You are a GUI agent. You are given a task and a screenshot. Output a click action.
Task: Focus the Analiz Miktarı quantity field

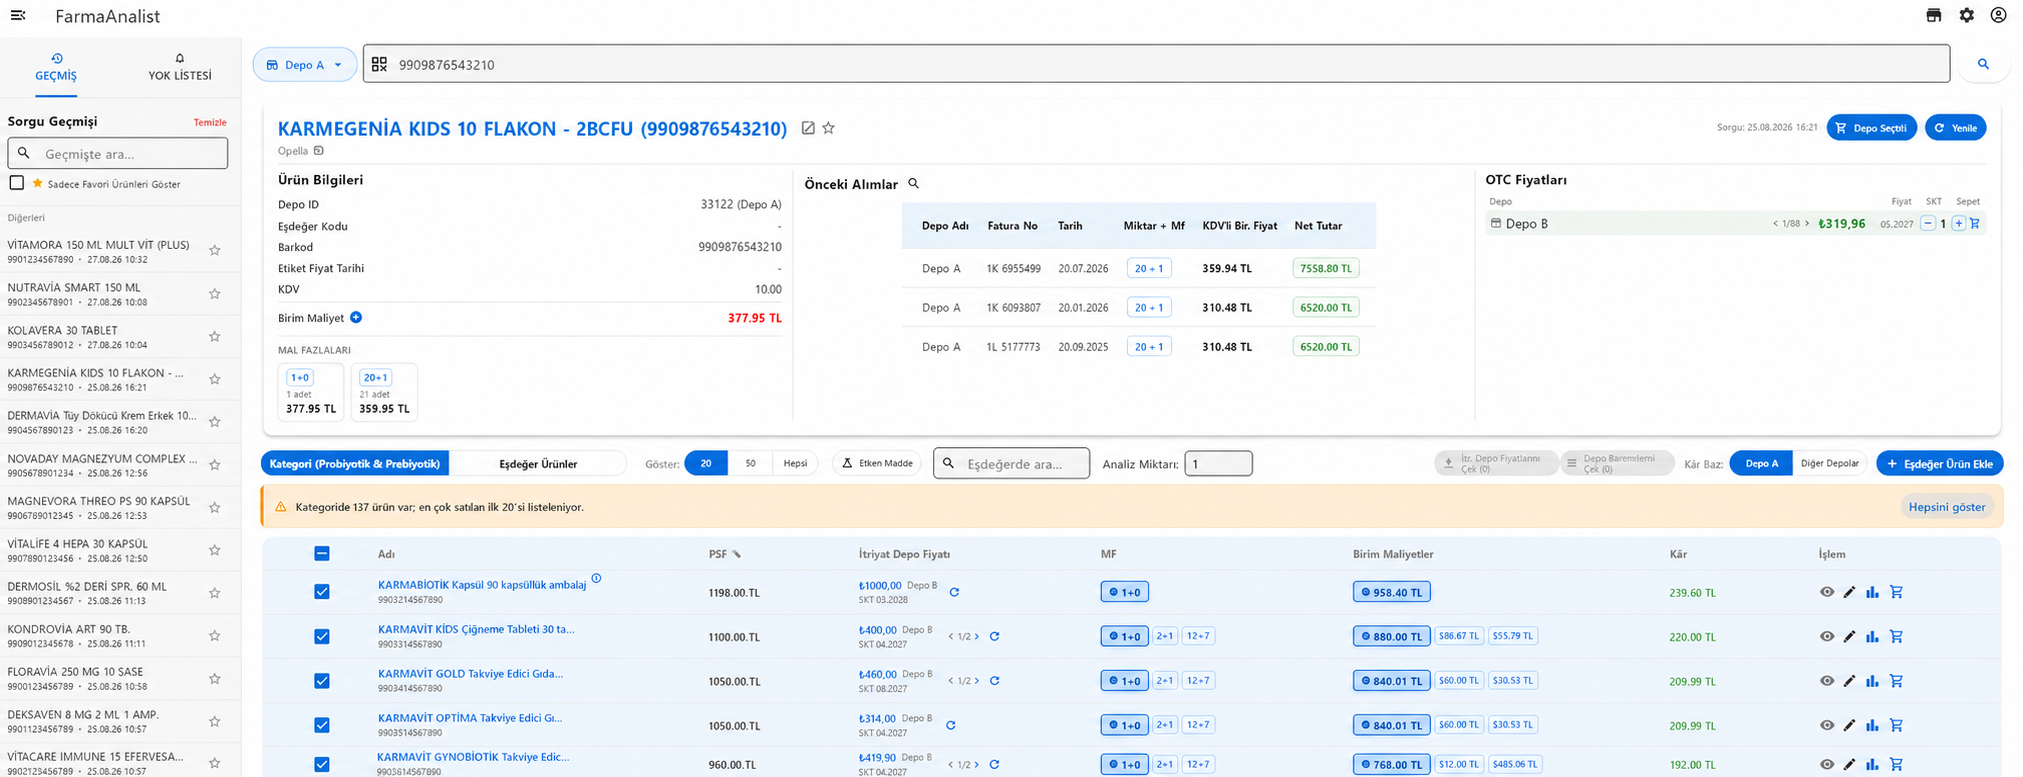1218,464
